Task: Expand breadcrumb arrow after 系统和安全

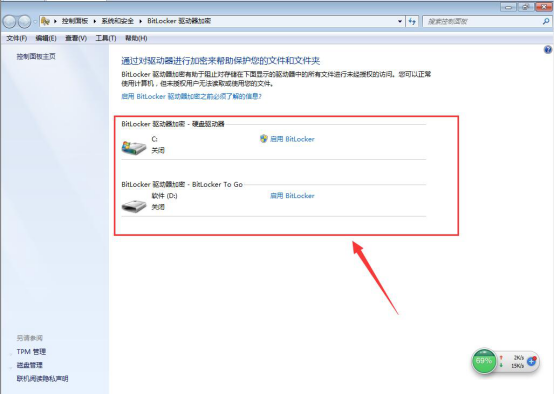Action: [140, 21]
